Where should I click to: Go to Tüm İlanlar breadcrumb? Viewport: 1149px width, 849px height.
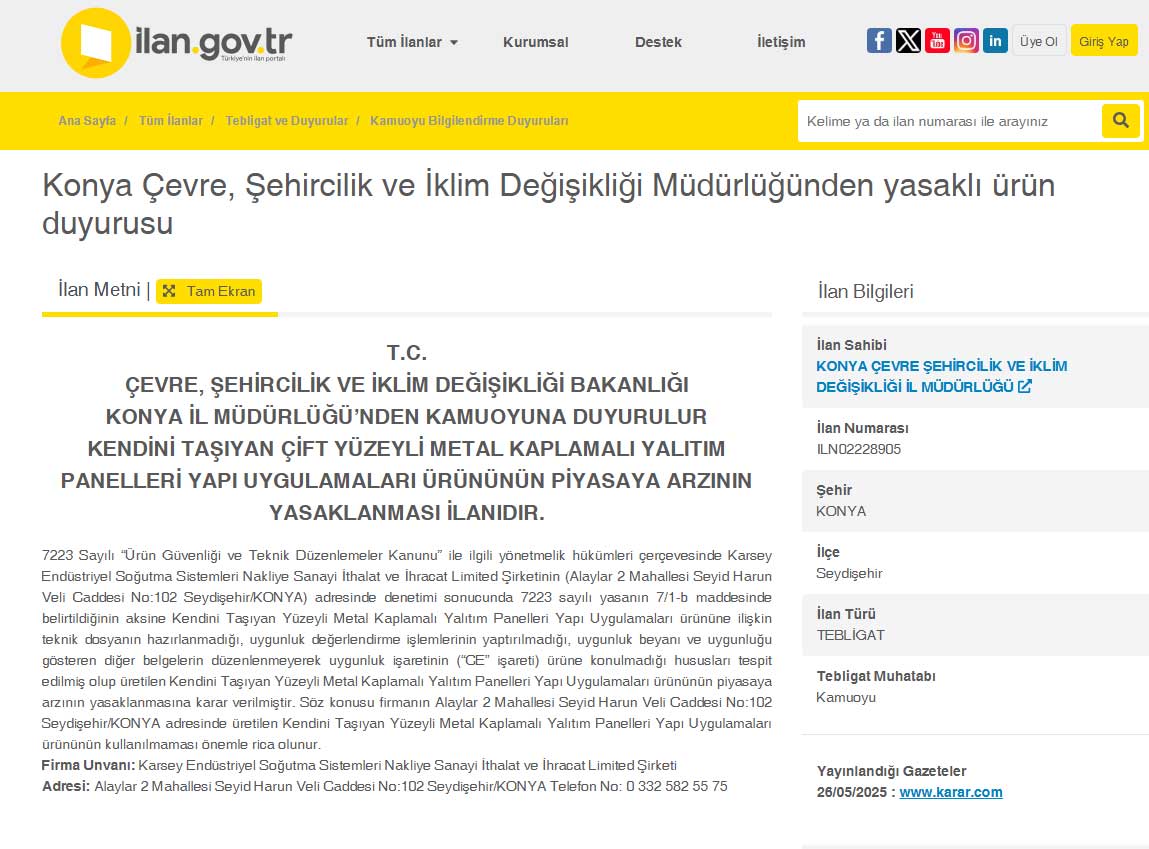(x=171, y=121)
